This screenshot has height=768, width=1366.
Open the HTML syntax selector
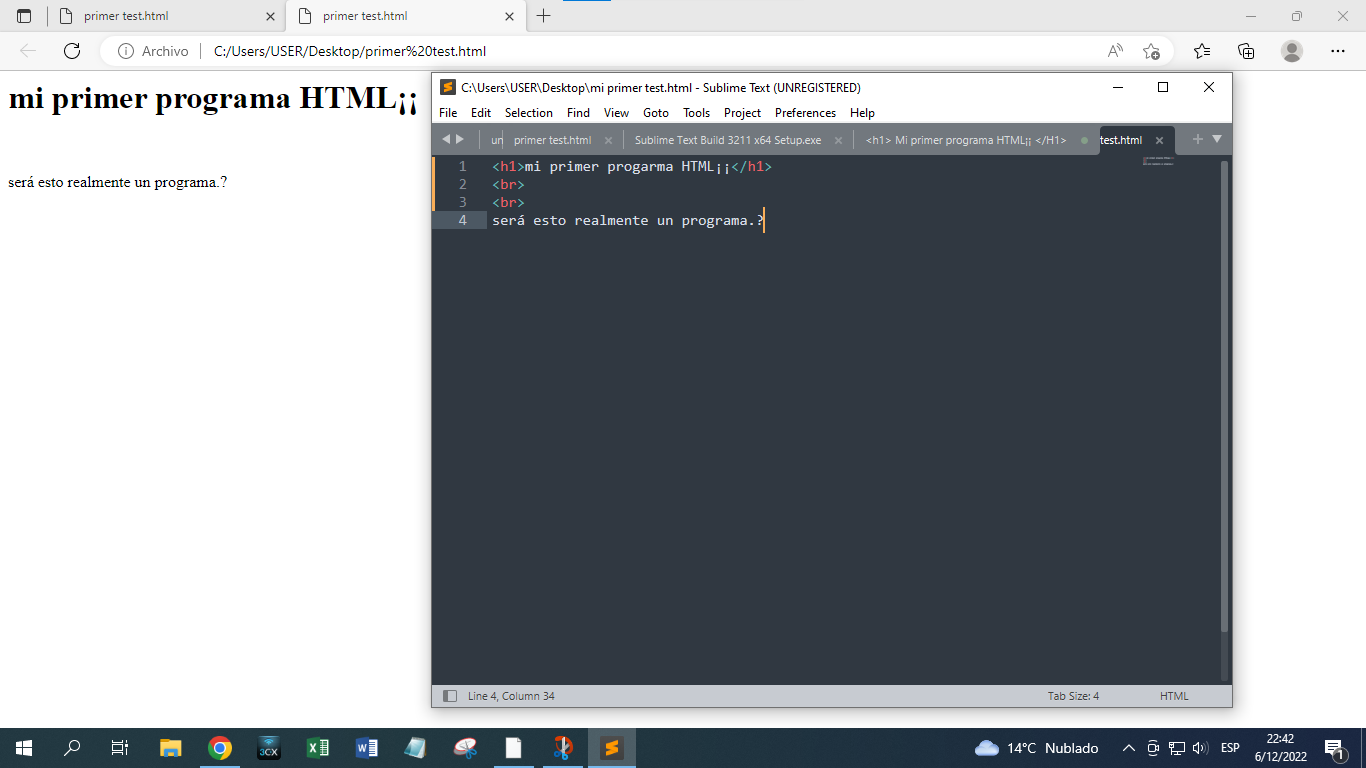pos(1174,696)
